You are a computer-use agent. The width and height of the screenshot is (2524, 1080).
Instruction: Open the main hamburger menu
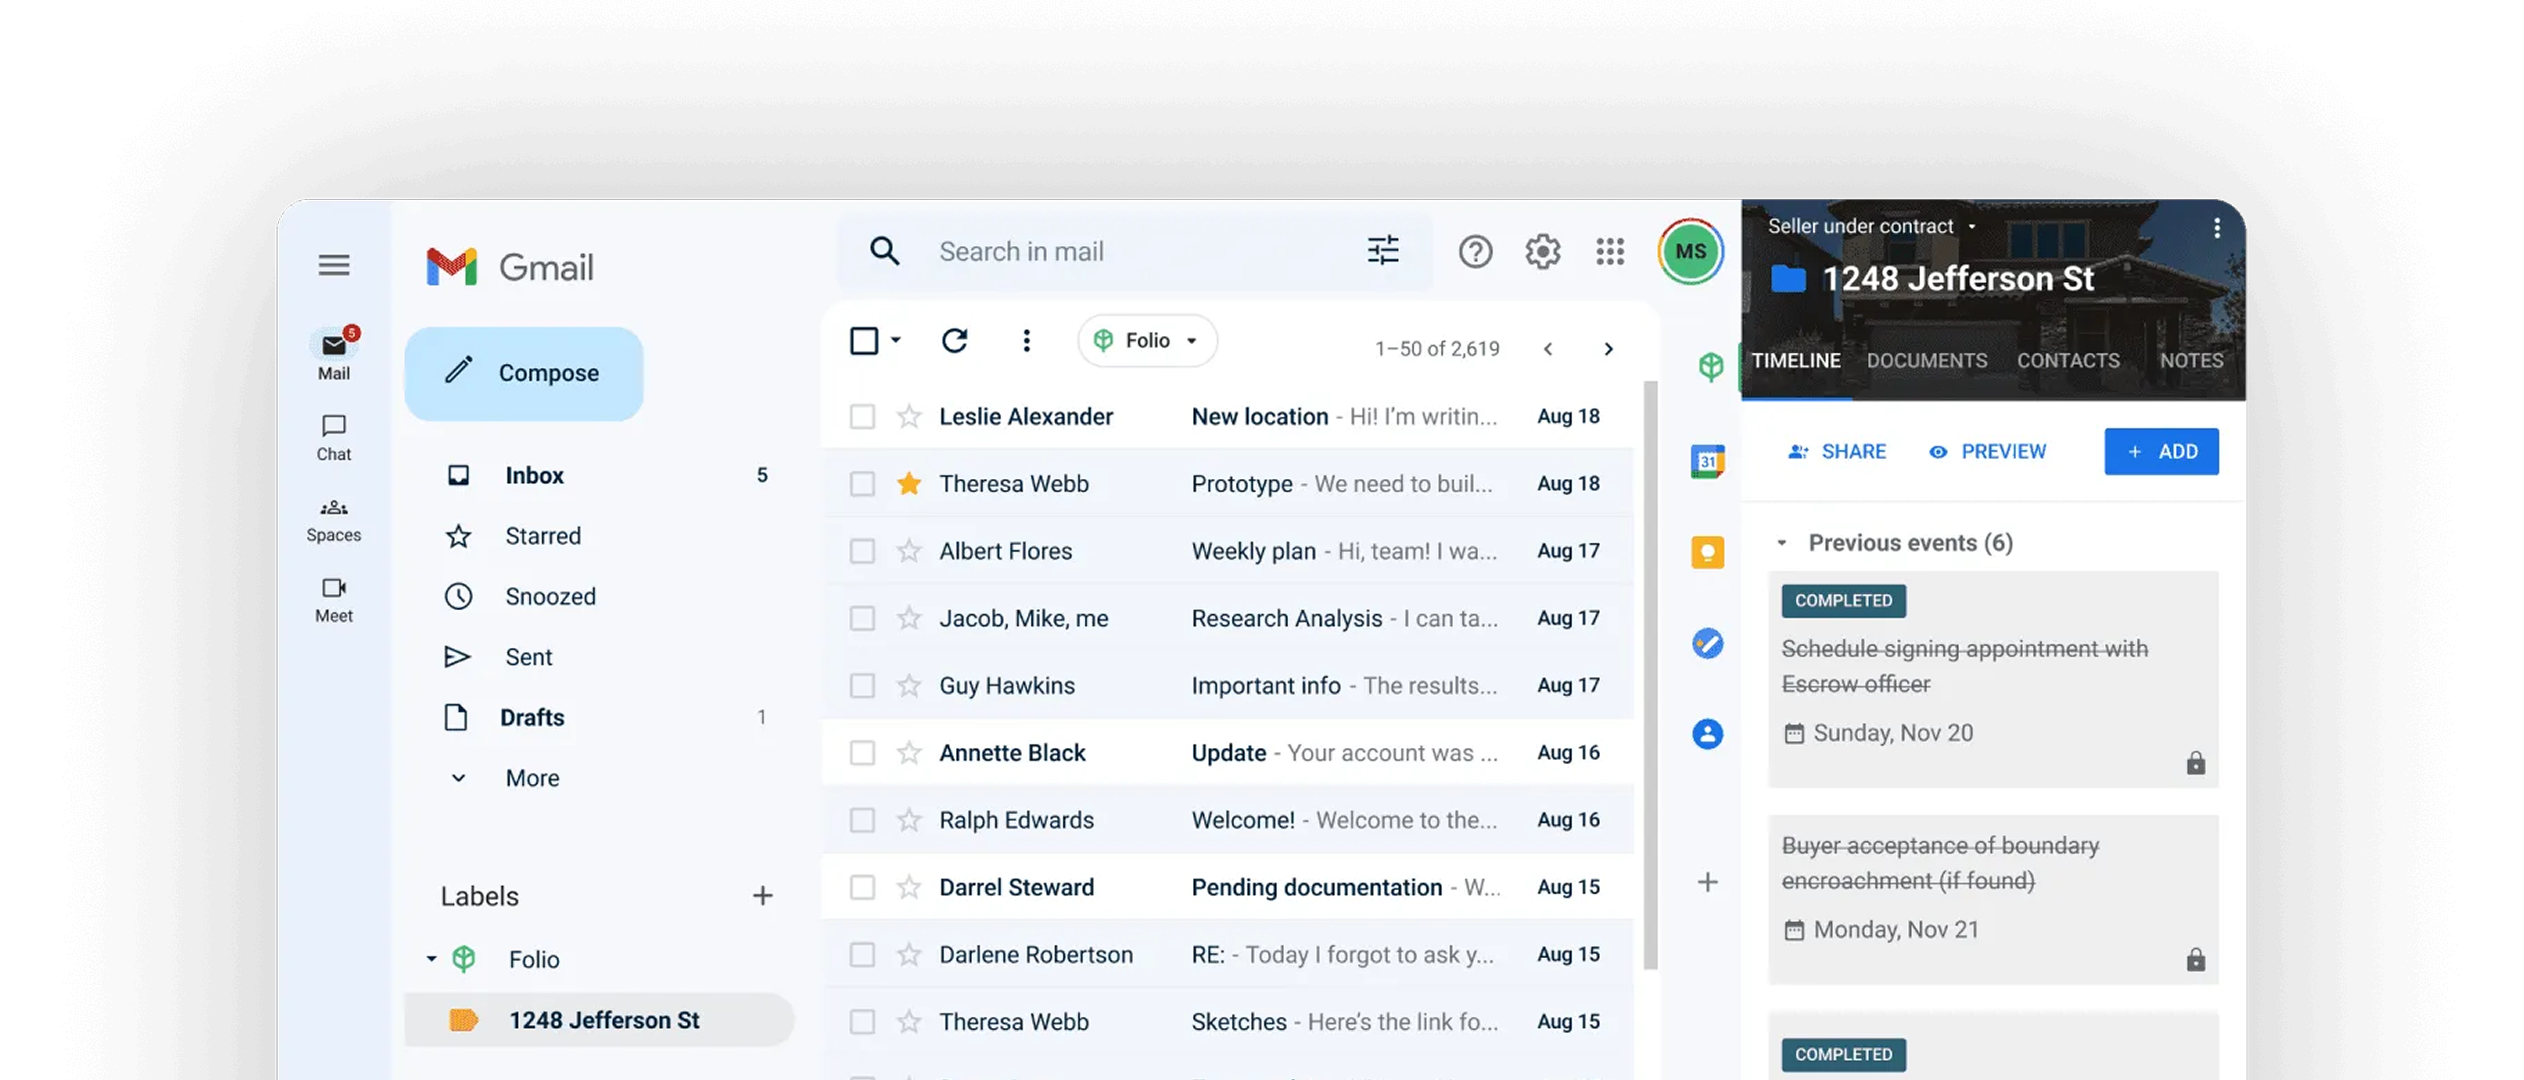pyautogui.click(x=334, y=265)
